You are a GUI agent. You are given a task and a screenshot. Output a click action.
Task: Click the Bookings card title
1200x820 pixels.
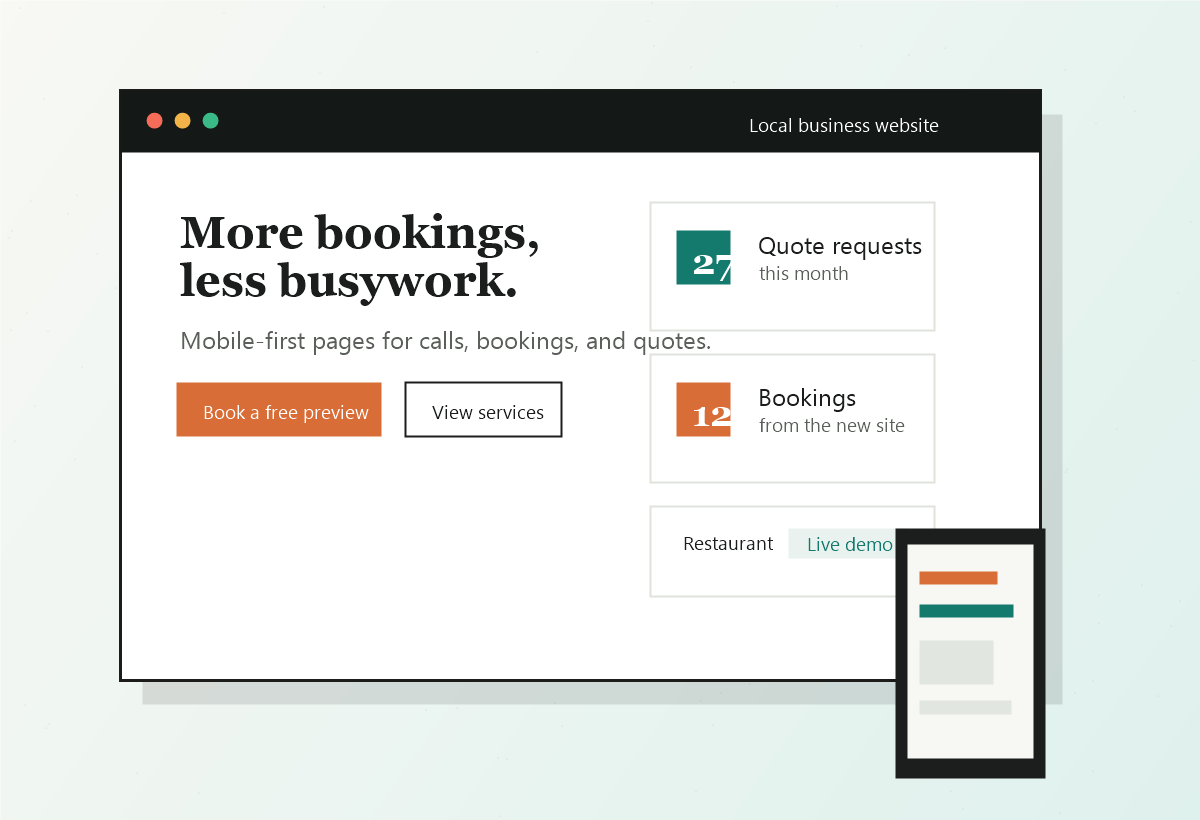pyautogui.click(x=807, y=398)
